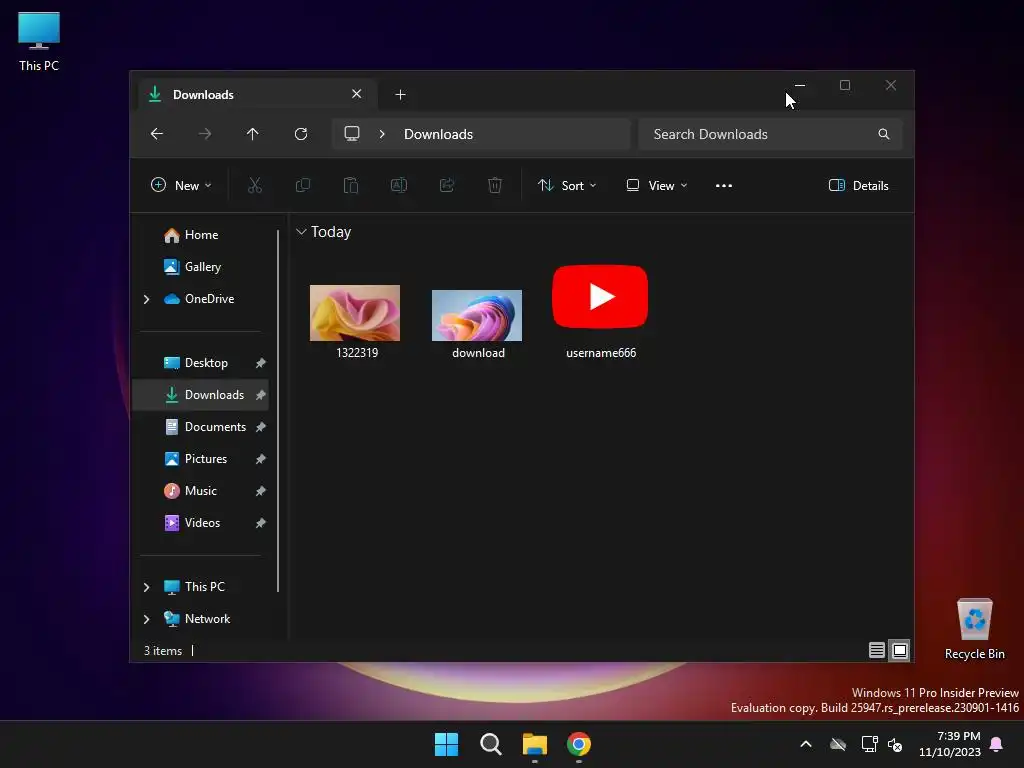
Task: Unpin Videos from quick access
Action: point(261,523)
